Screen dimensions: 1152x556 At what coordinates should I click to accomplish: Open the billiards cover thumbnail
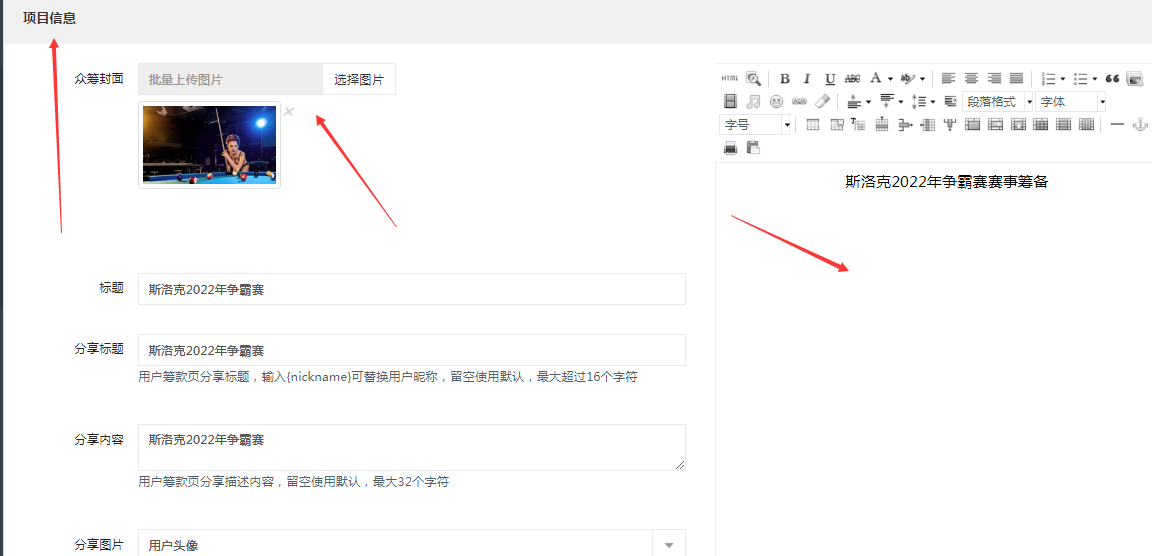coord(209,145)
